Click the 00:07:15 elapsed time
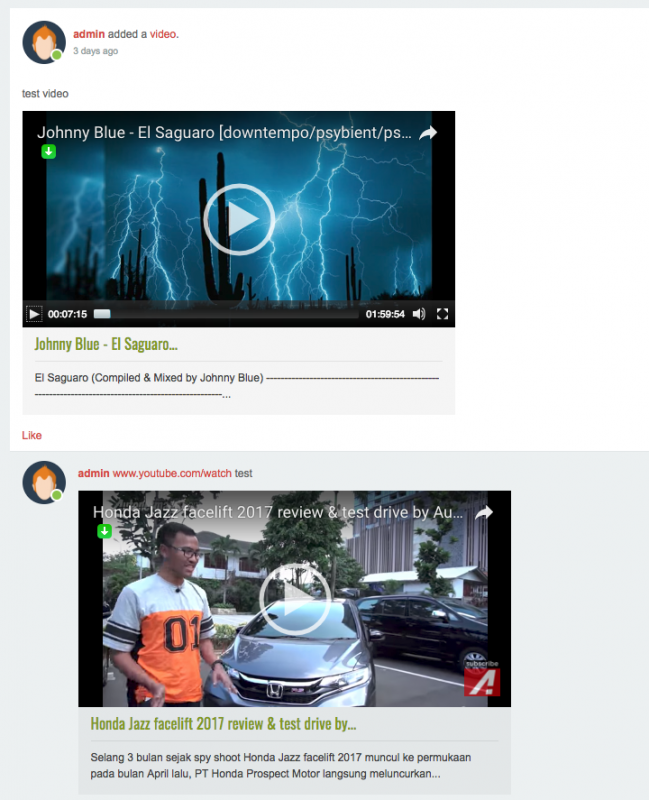 pyautogui.click(x=67, y=314)
